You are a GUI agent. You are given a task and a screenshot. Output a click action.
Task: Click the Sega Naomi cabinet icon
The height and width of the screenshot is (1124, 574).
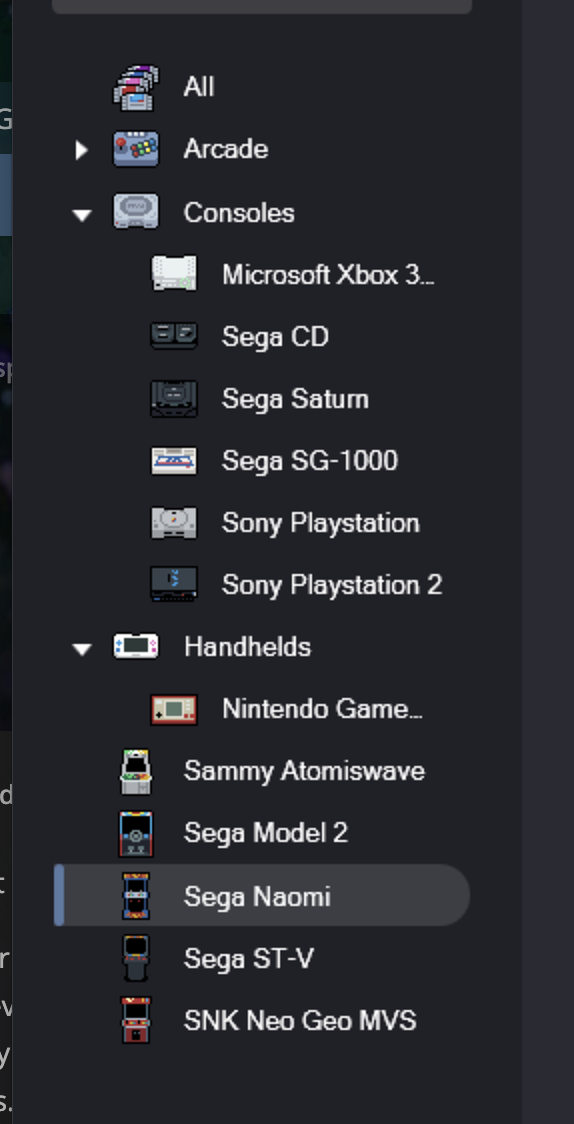pyautogui.click(x=136, y=895)
